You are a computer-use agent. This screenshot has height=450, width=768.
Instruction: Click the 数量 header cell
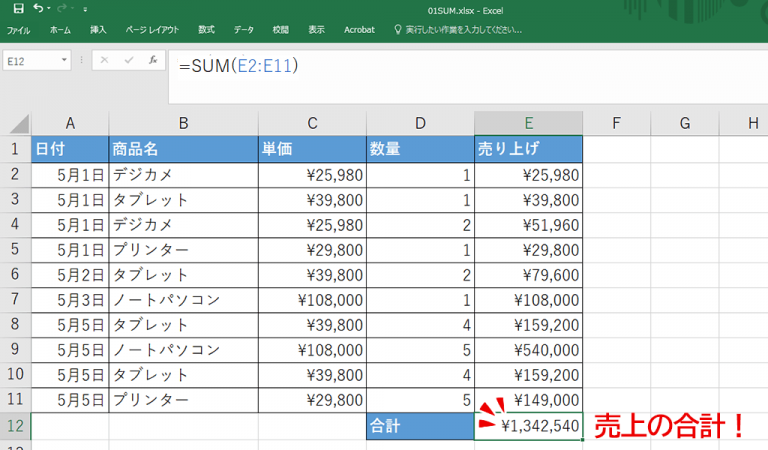click(420, 149)
